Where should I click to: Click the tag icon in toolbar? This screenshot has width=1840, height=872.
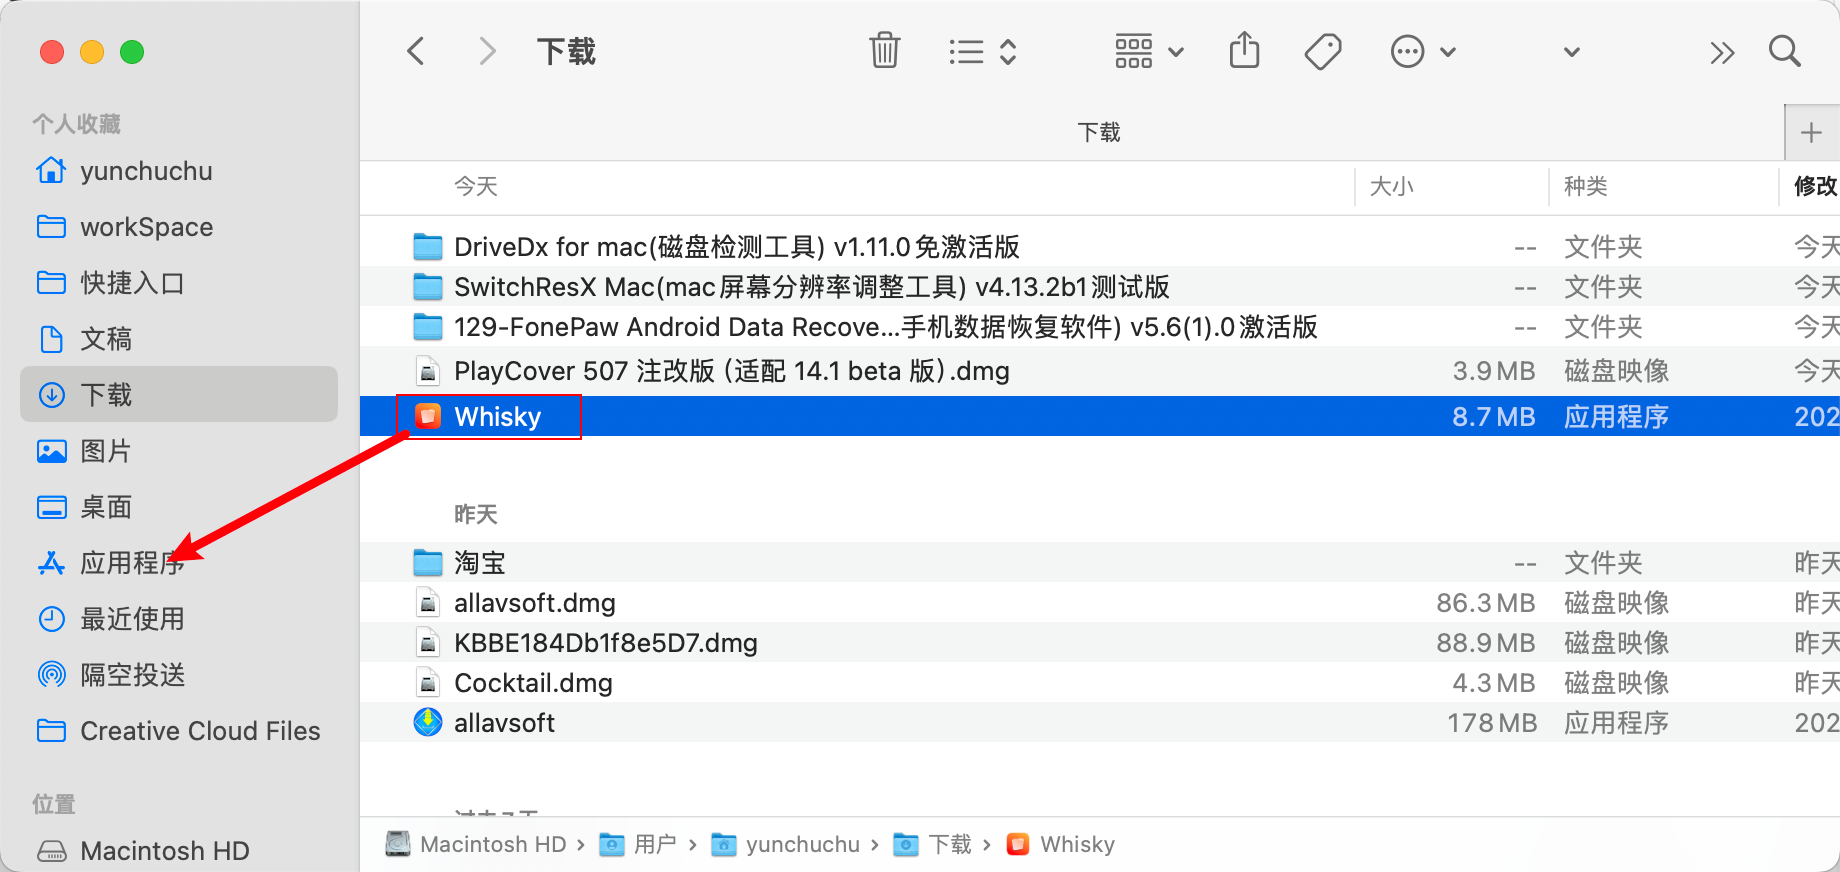click(x=1323, y=51)
